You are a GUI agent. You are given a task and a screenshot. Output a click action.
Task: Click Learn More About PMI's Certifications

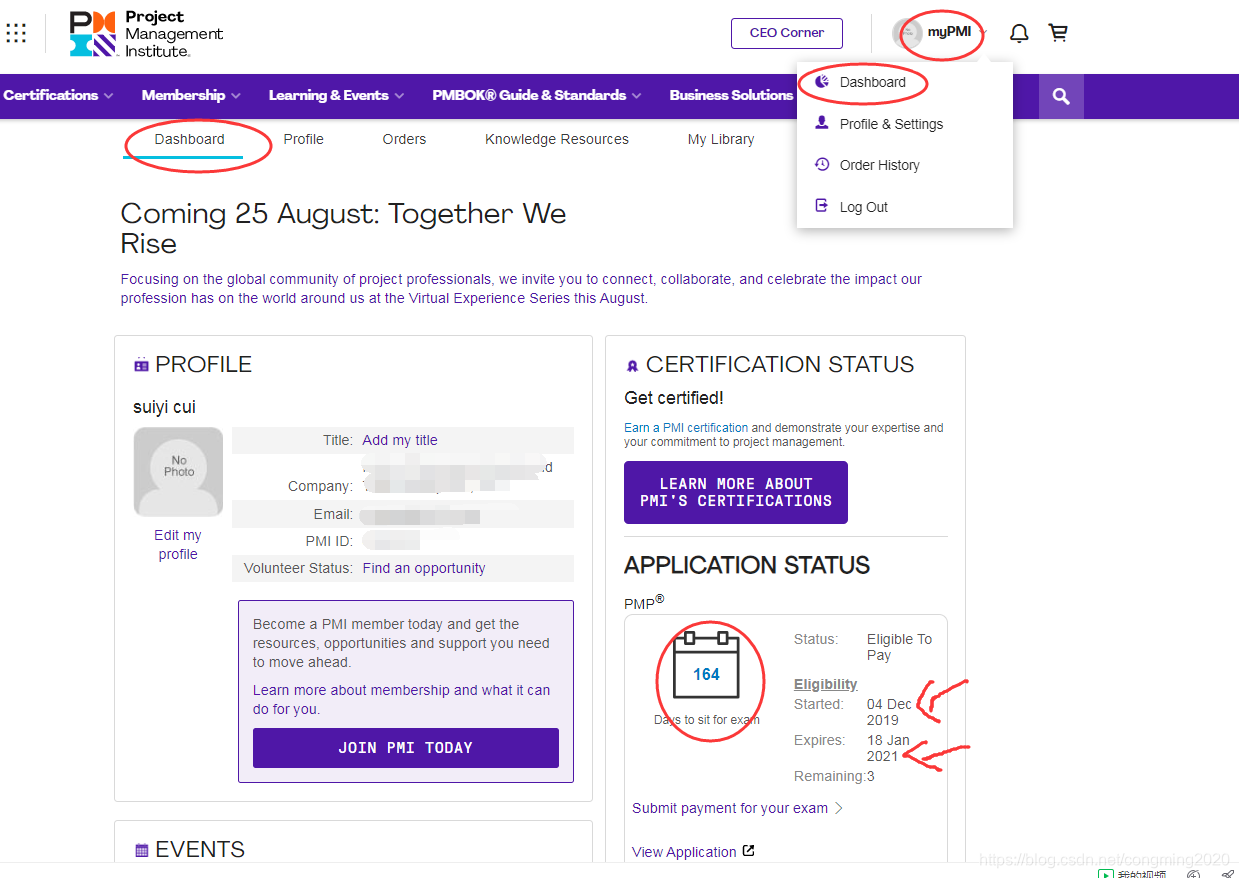[736, 492]
